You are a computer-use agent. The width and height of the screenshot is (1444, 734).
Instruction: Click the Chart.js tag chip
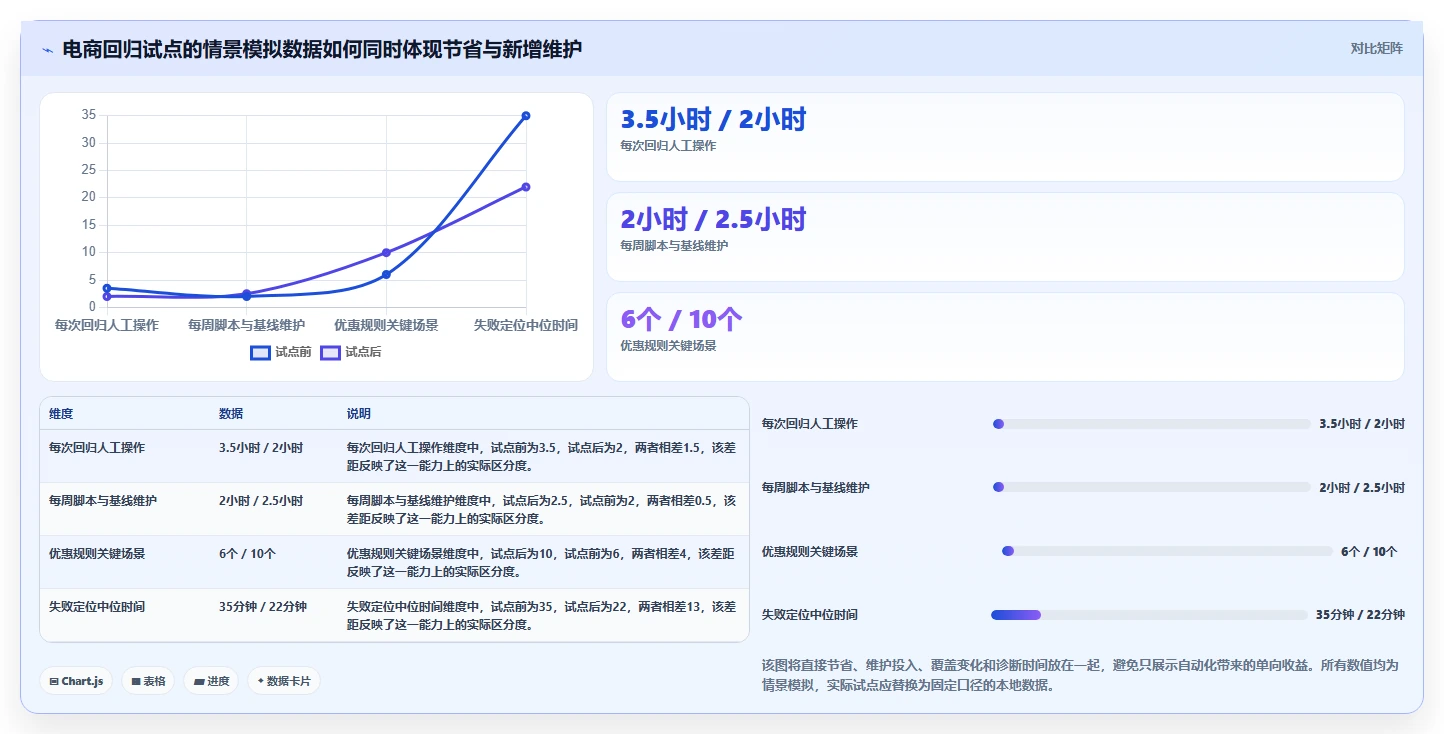[77, 681]
